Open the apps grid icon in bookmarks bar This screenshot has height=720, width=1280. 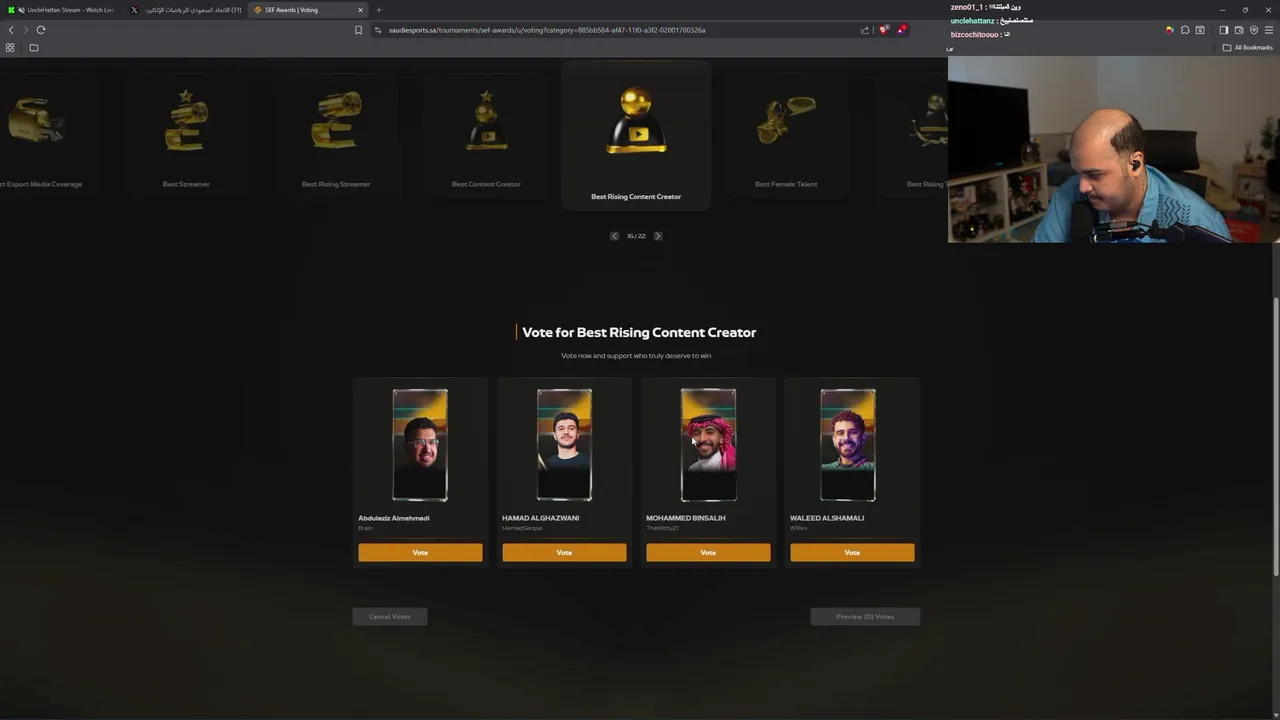click(x=10, y=48)
